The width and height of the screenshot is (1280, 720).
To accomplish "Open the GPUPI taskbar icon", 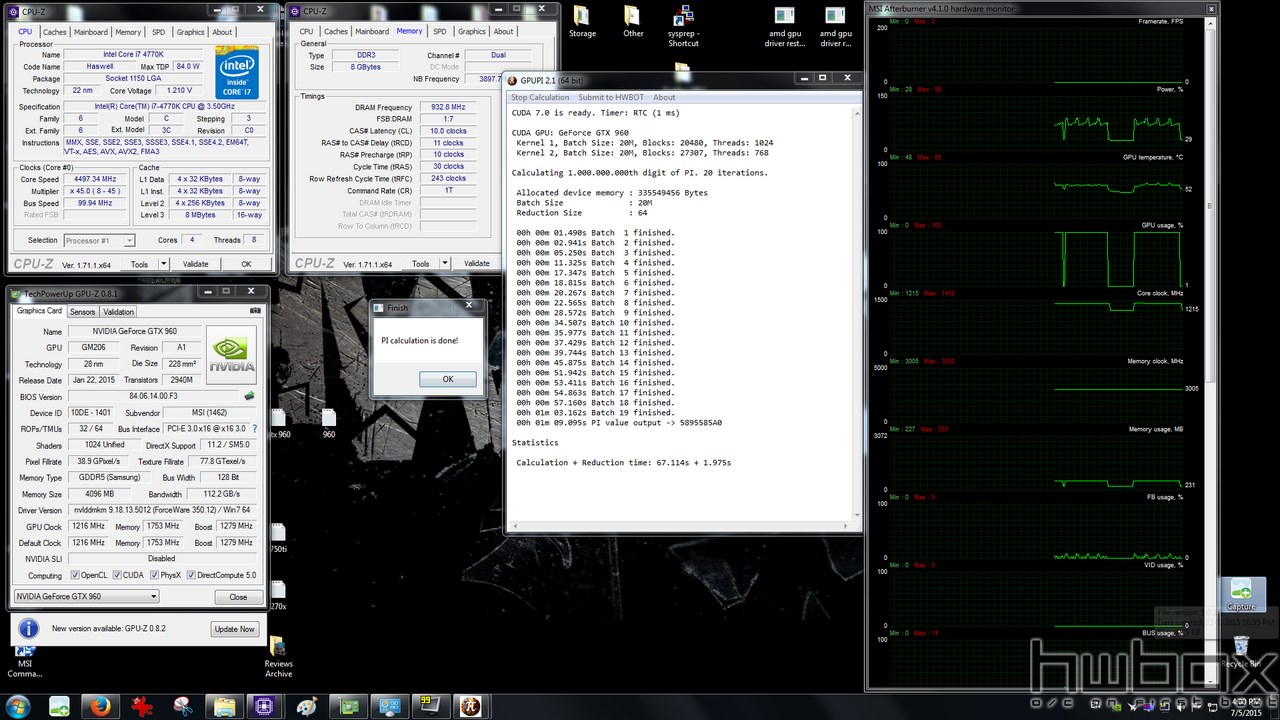I will 470,706.
